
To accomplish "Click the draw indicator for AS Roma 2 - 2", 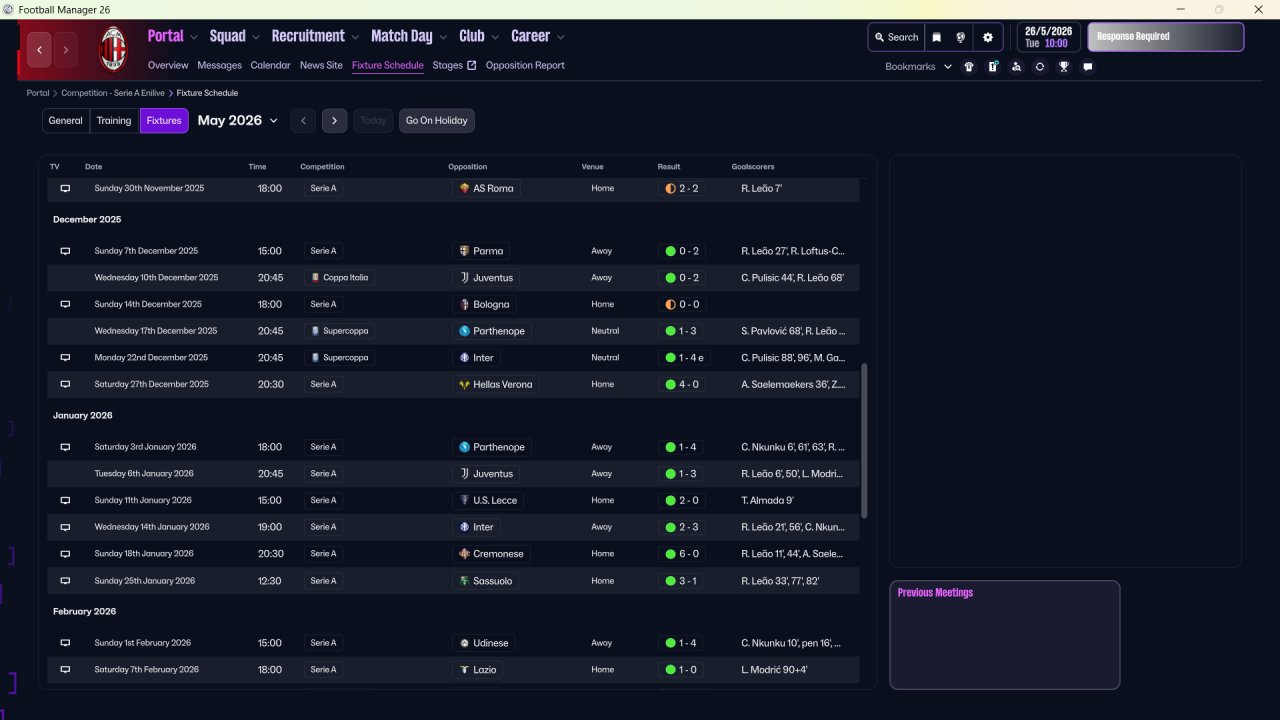I will [670, 188].
